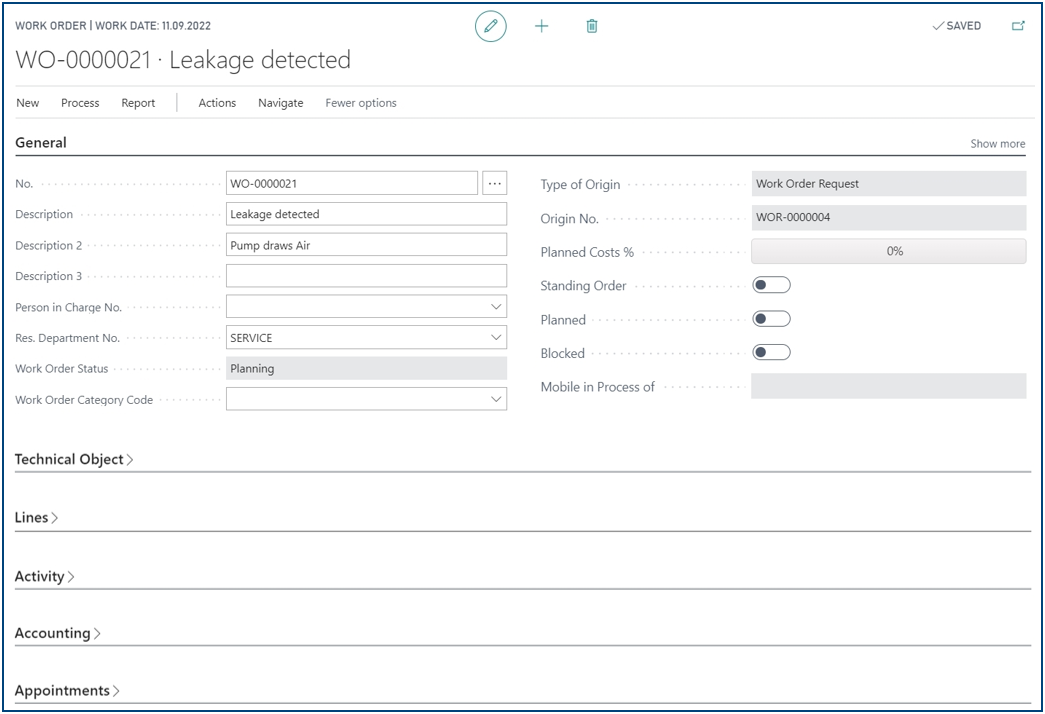Open the New menu
The height and width of the screenshot is (714, 1045).
coord(27,103)
